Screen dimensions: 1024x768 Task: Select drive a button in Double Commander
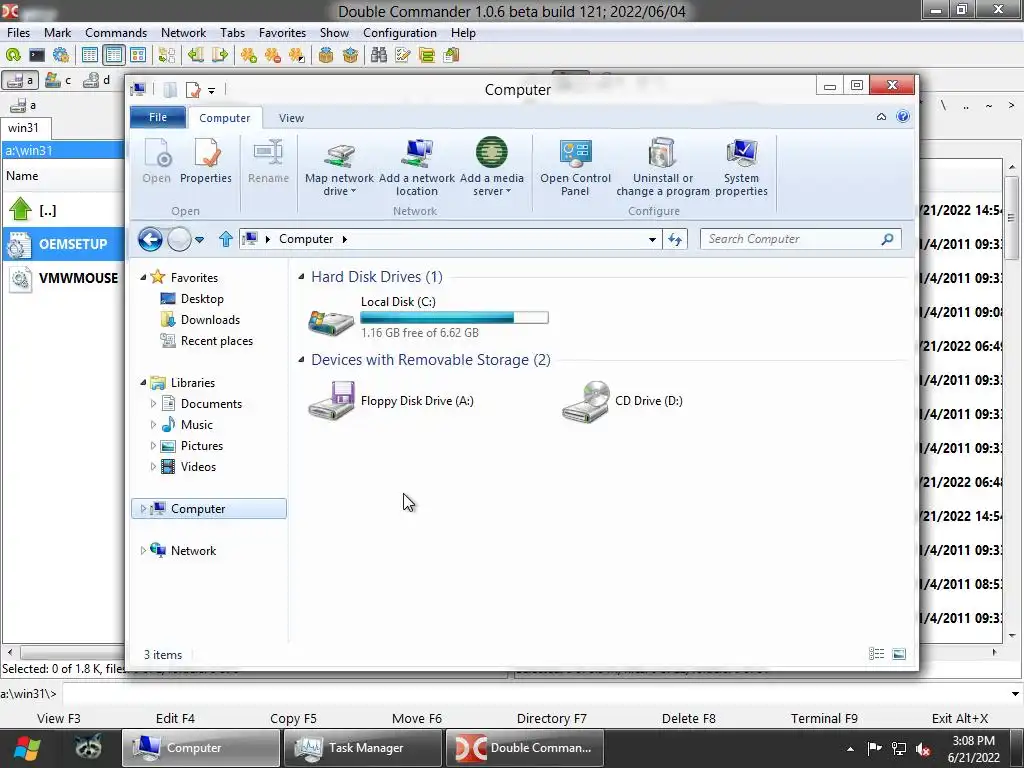coord(20,80)
